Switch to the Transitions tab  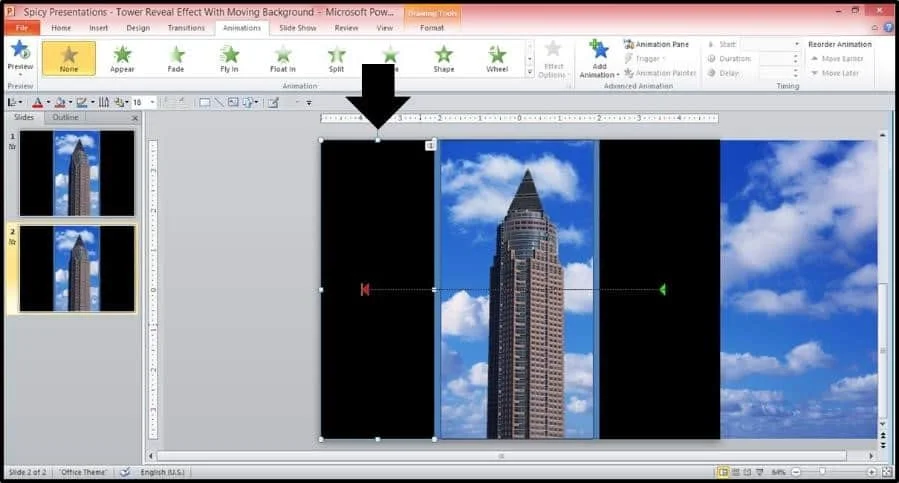pyautogui.click(x=186, y=28)
